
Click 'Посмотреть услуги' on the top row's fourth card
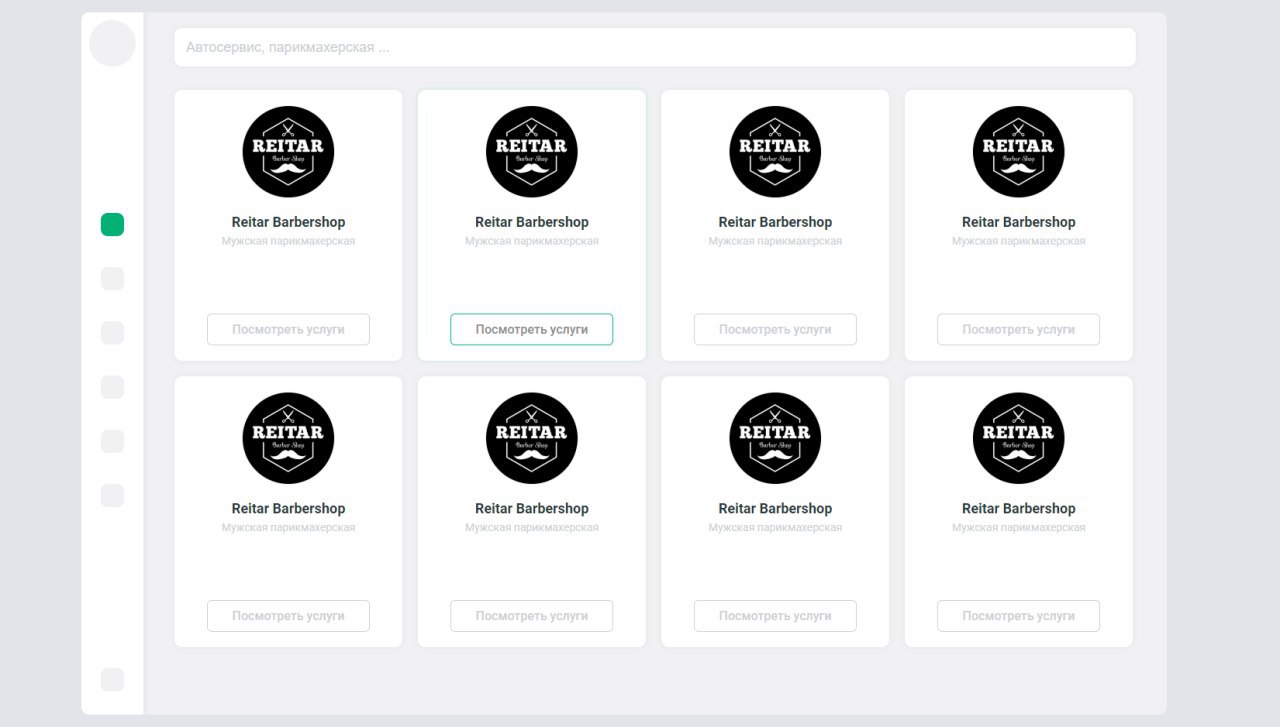pos(1018,329)
